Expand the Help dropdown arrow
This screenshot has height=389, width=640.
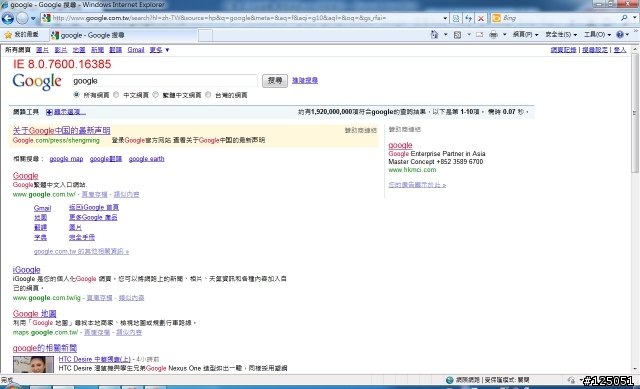point(627,35)
